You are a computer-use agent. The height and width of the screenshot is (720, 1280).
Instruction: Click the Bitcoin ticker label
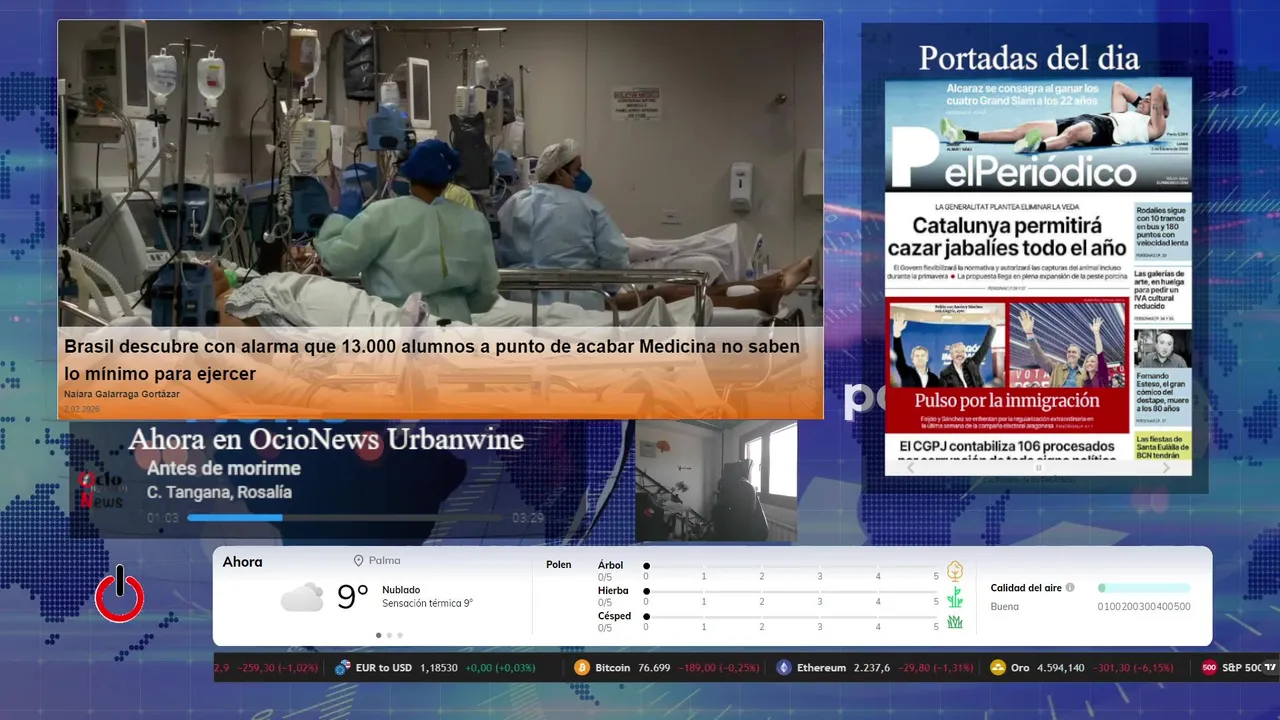point(615,667)
